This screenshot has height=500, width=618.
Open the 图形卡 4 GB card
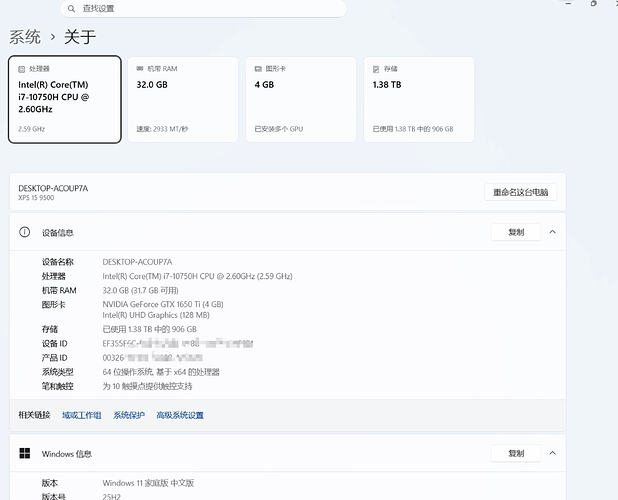[x=301, y=99]
